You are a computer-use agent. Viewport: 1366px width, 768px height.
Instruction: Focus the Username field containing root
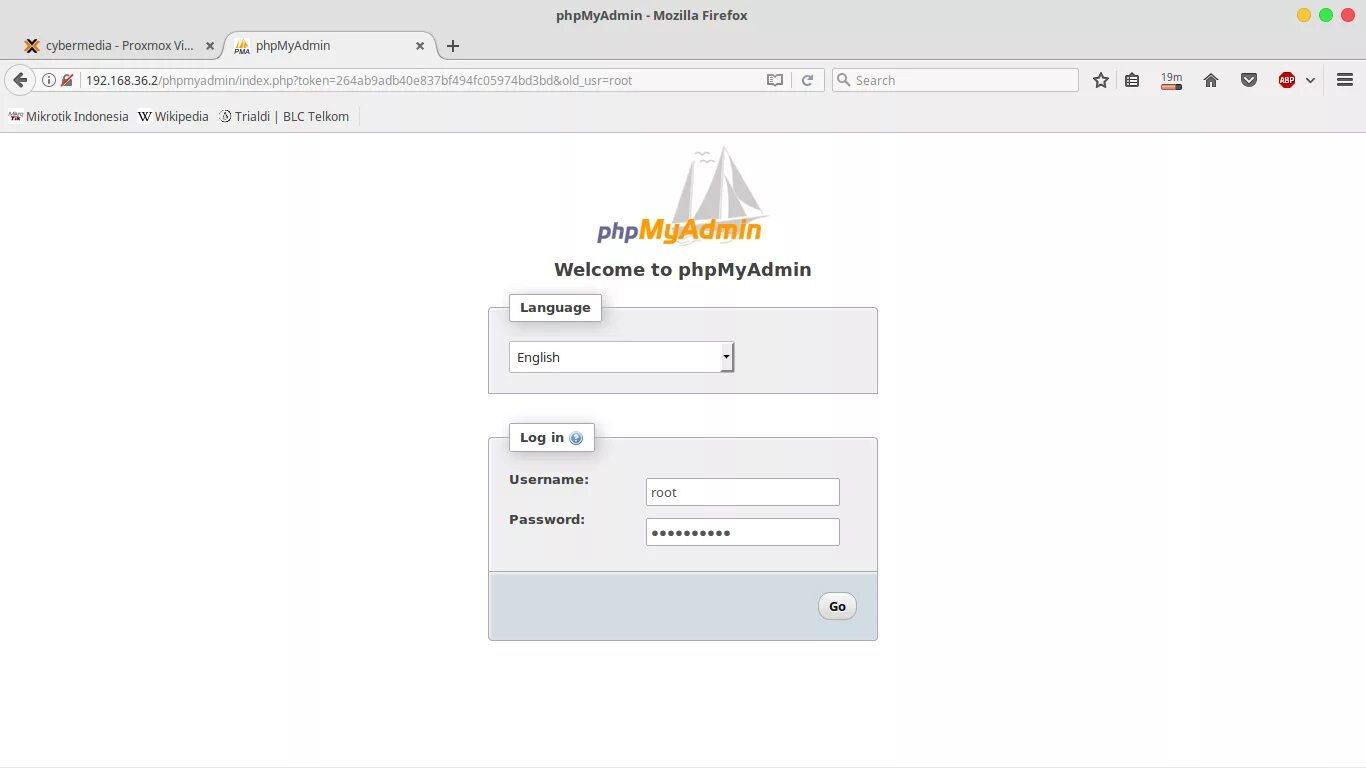(742, 492)
